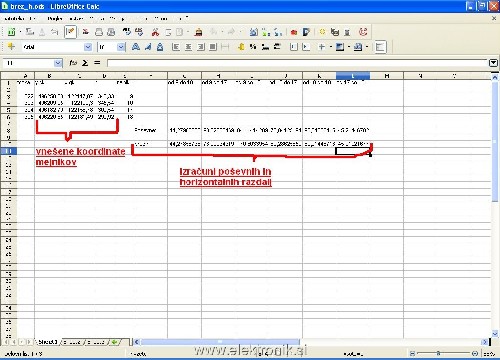
Task: Click inside the formula input line
Action: (298, 63)
